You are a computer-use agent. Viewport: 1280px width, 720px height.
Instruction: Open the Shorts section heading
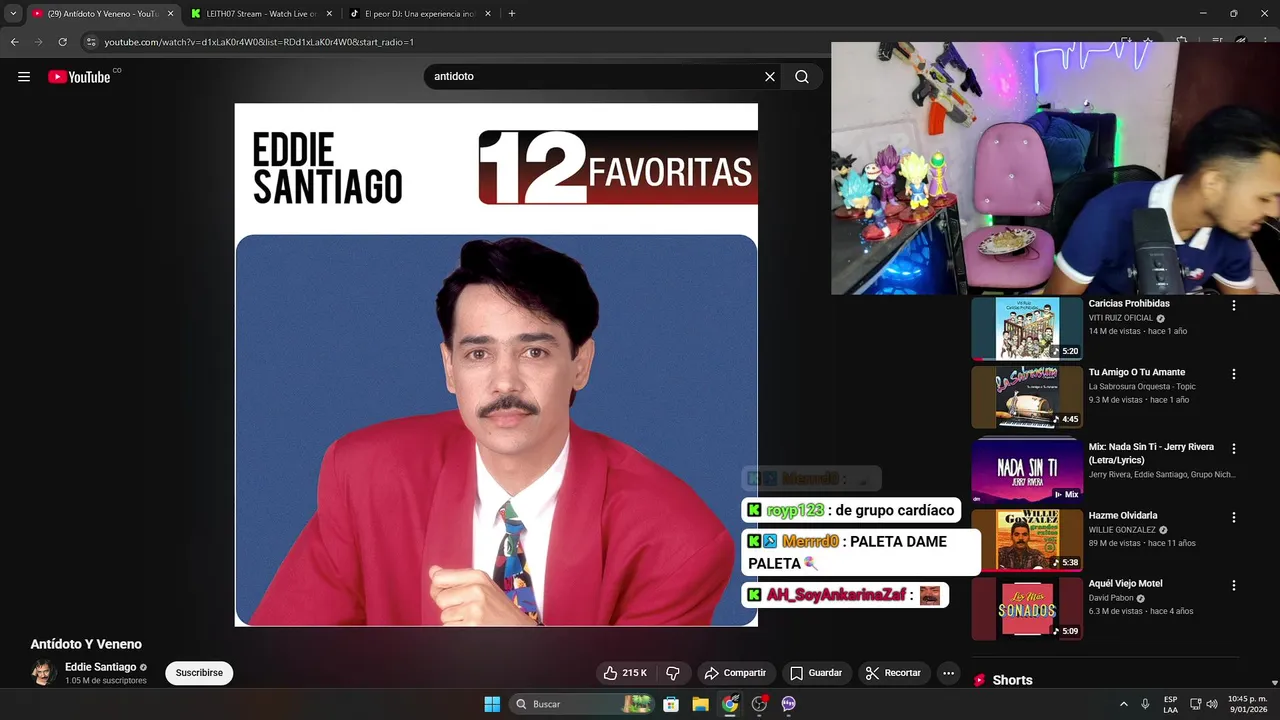1012,680
